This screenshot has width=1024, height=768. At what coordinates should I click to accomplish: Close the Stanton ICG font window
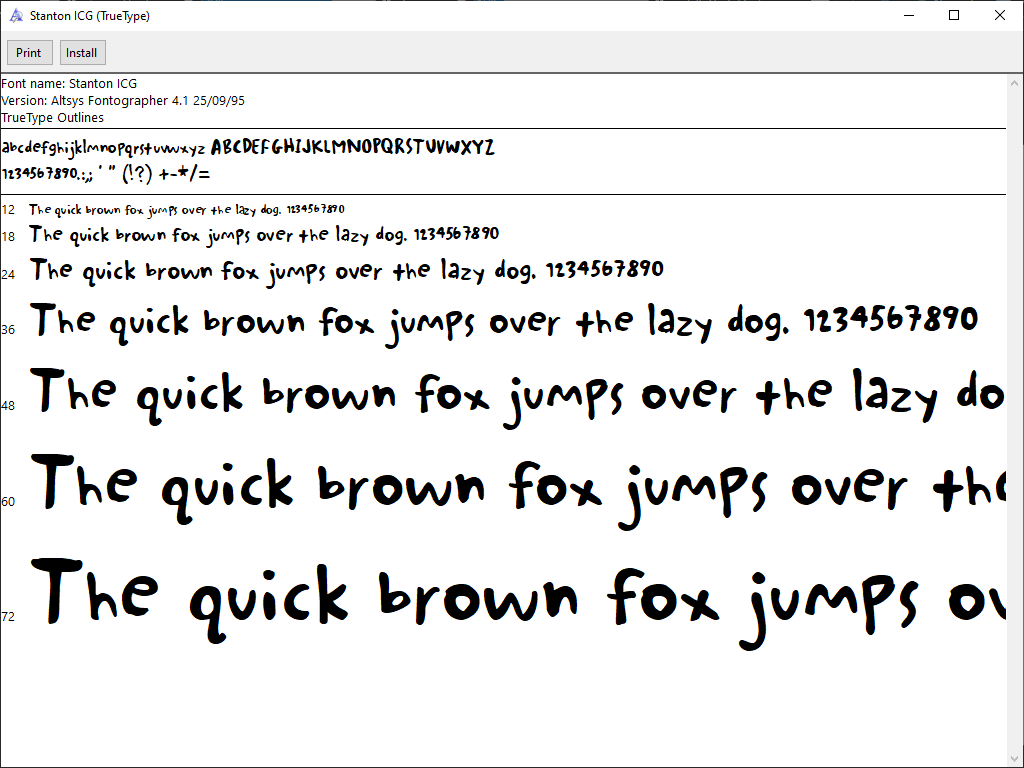pyautogui.click(x=1000, y=15)
